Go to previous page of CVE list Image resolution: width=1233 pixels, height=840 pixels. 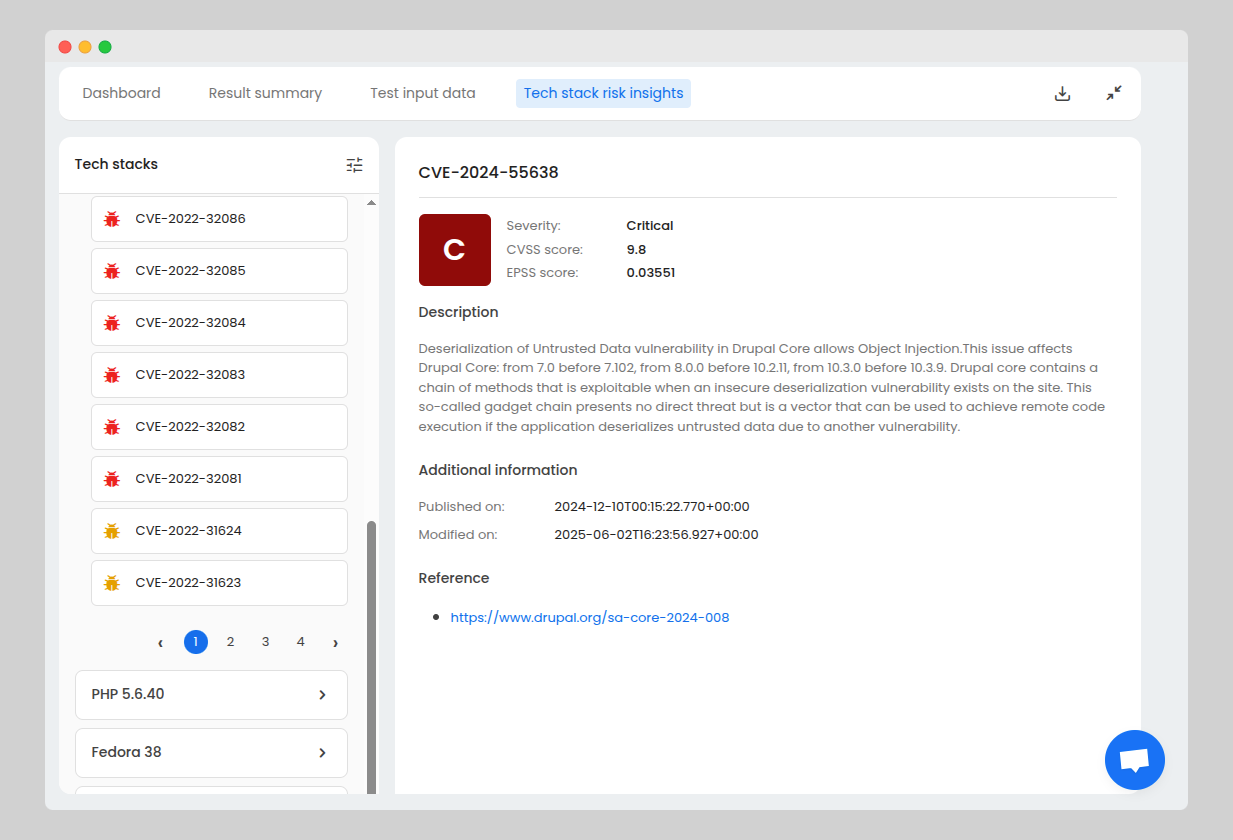160,642
